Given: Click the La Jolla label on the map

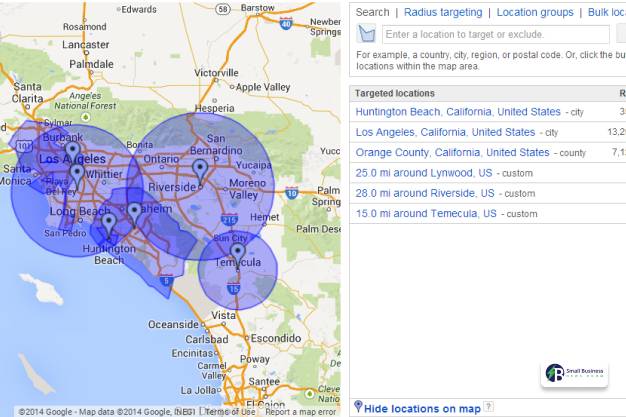Looking at the screenshot, I should [x=198, y=390].
